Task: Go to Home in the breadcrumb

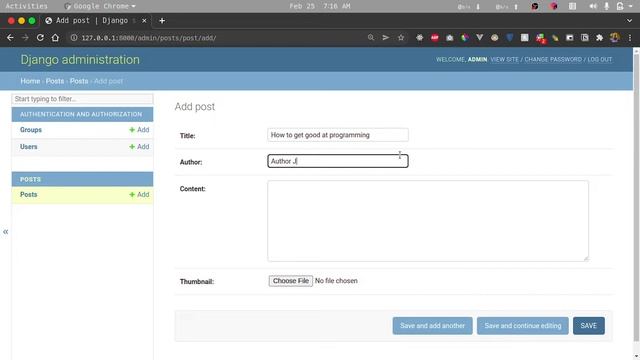Action: click(x=30, y=81)
